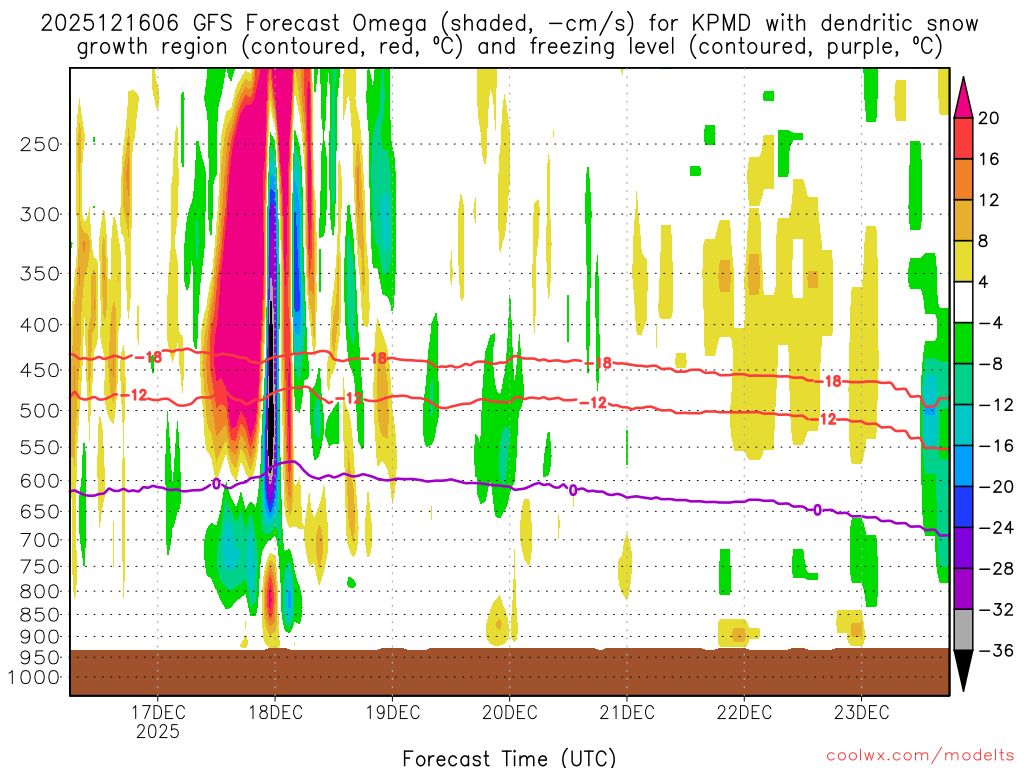Click the 500 pressure level label
This screenshot has height=768, width=1024.
tap(40, 411)
